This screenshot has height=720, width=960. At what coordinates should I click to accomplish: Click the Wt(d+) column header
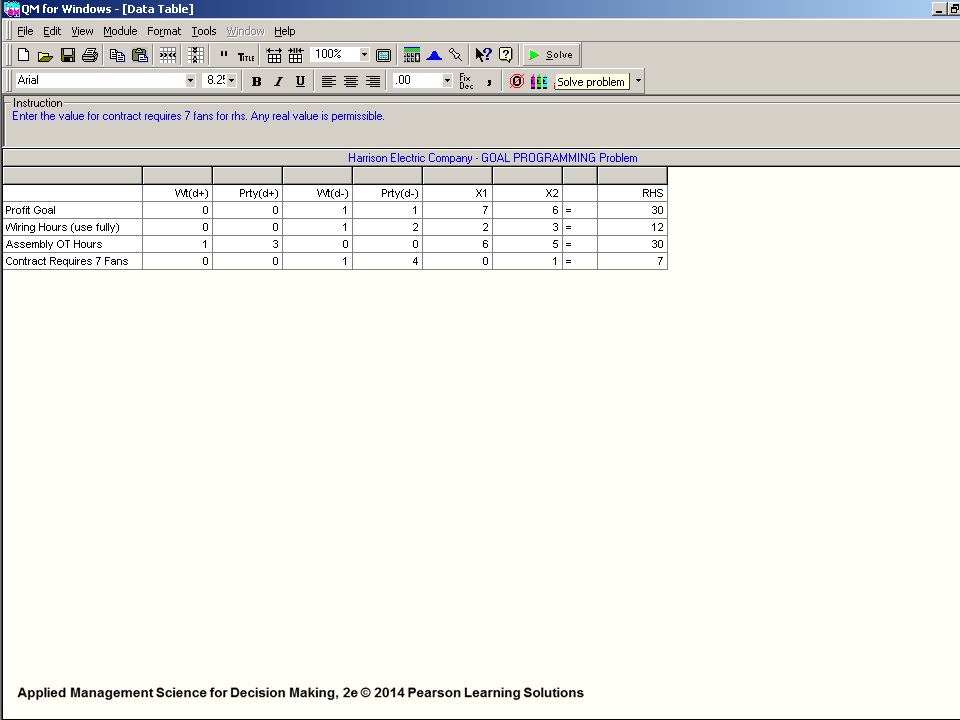click(x=178, y=193)
